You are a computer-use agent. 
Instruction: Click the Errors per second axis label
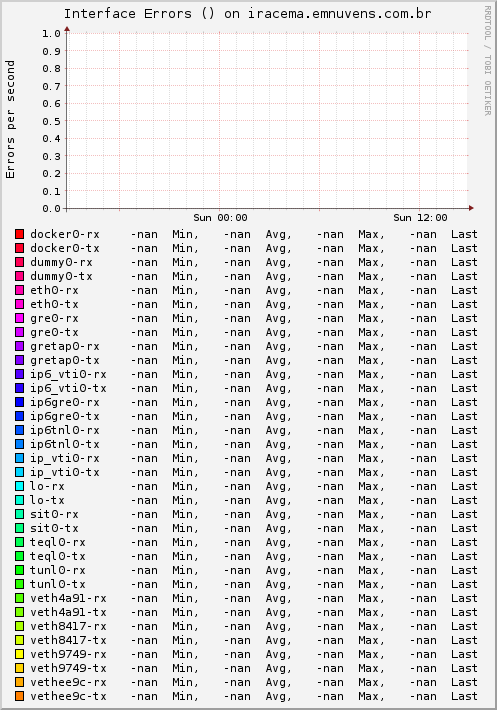[x=10, y=119]
